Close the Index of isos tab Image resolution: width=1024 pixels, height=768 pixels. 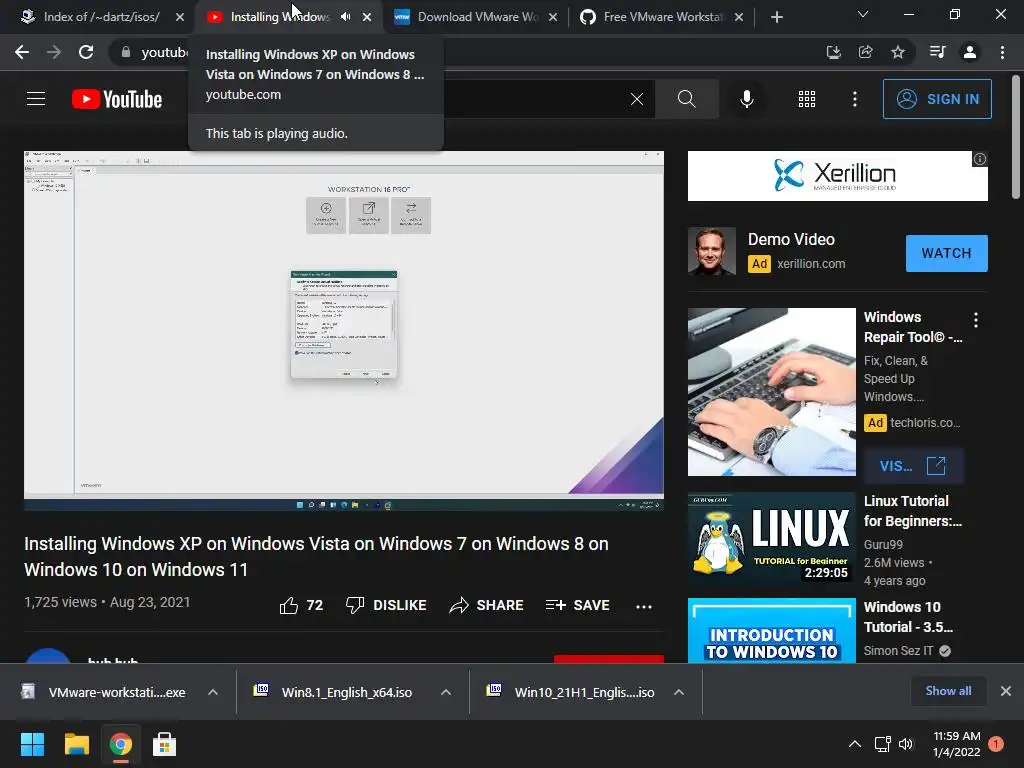[180, 17]
